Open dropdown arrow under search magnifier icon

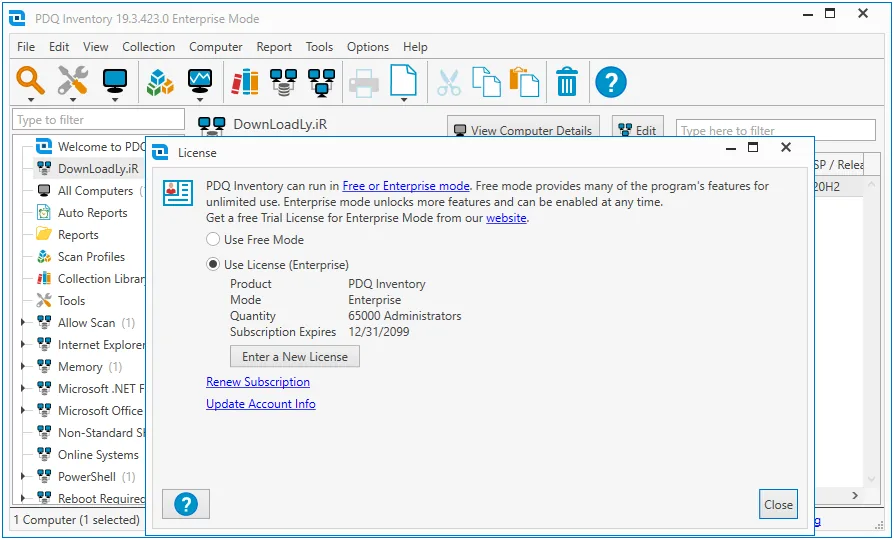click(x=31, y=100)
